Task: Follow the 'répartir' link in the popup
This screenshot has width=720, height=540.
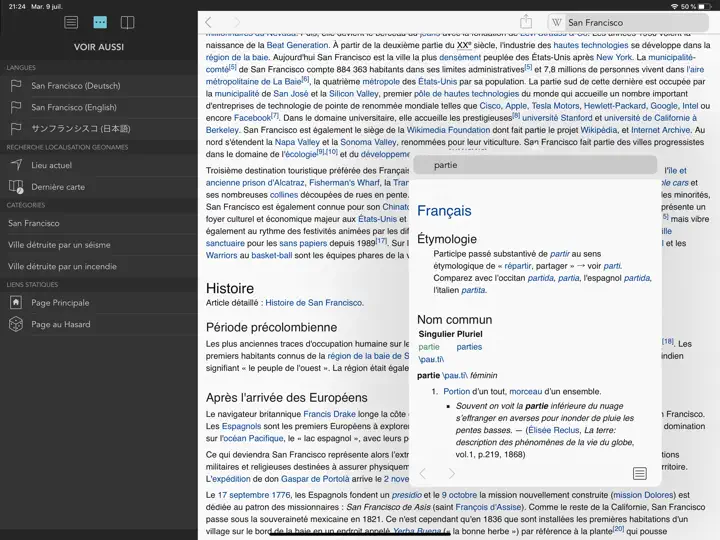Action: coord(518,266)
